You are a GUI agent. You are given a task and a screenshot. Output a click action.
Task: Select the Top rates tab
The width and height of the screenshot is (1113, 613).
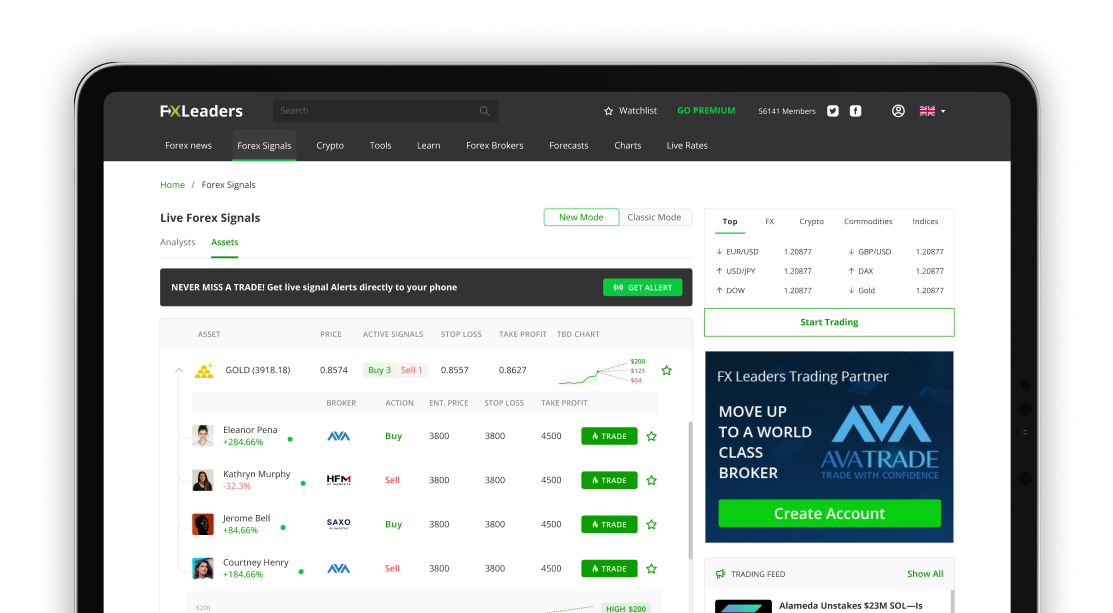730,221
